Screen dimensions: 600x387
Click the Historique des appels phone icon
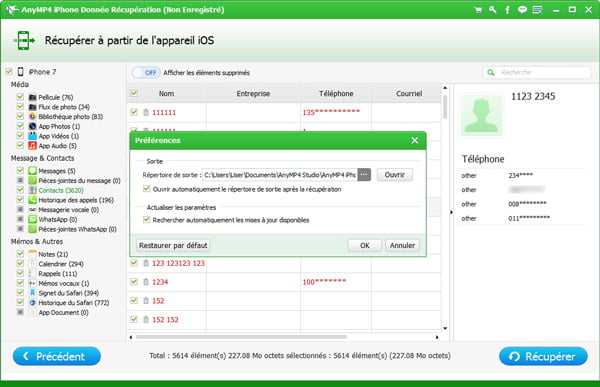(33, 200)
